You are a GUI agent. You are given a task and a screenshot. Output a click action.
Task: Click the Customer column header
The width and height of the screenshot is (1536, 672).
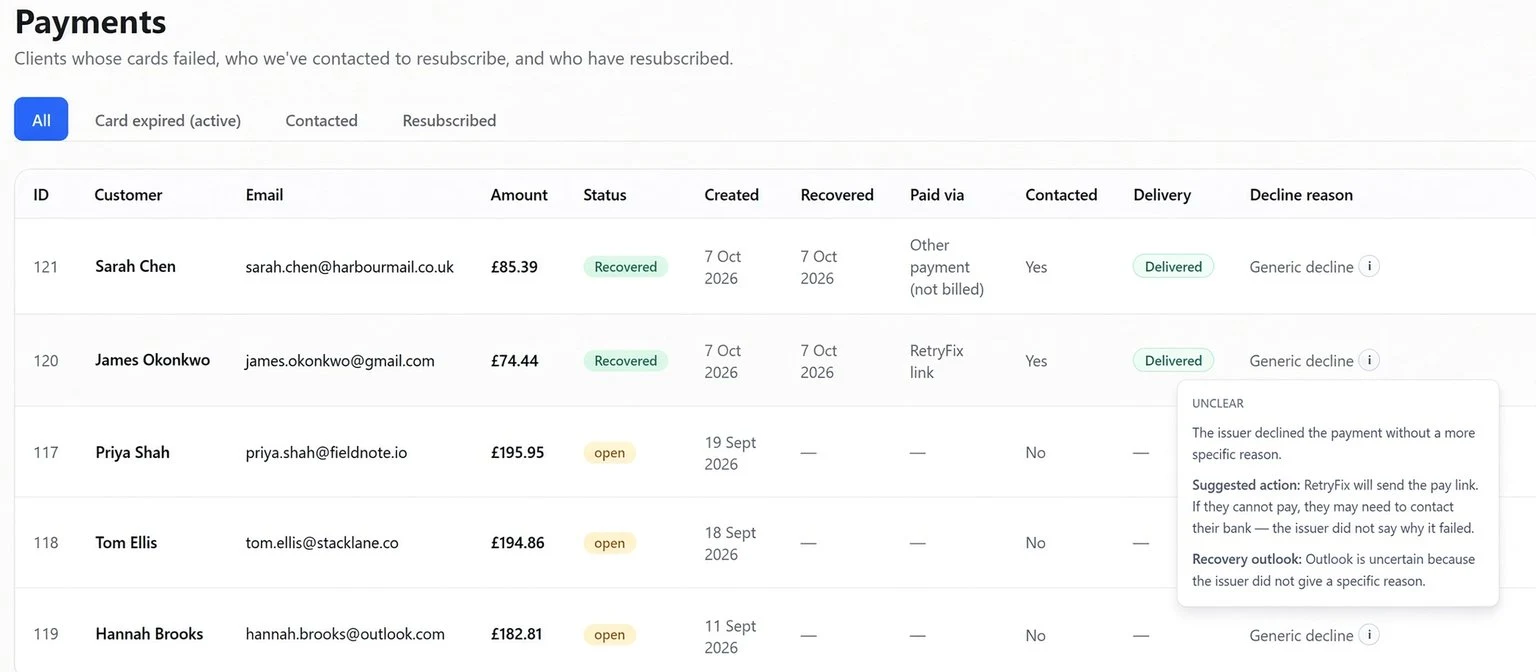pos(128,195)
